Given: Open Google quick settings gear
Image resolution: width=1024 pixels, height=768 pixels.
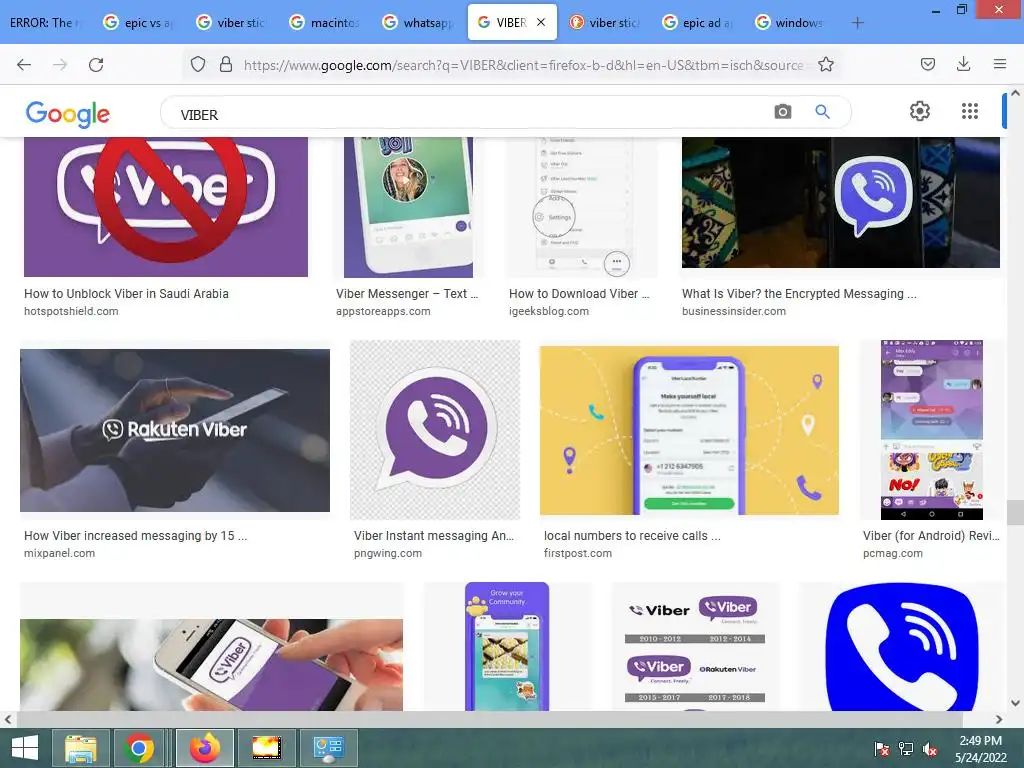Looking at the screenshot, I should point(920,111).
